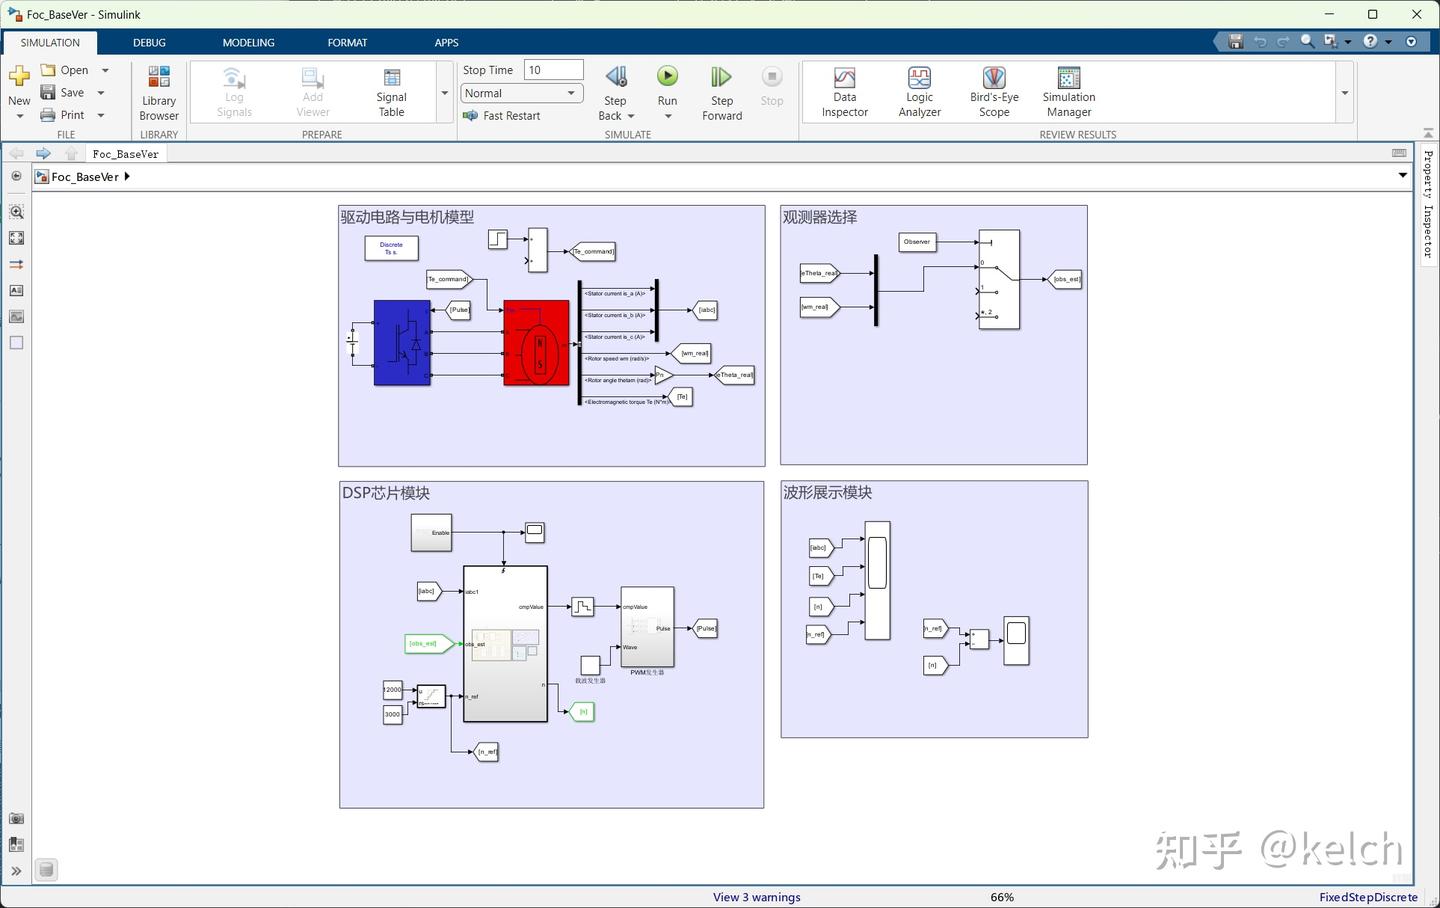Open the Simulation Manager
Screen dimensions: 1440x908
click(x=1069, y=93)
